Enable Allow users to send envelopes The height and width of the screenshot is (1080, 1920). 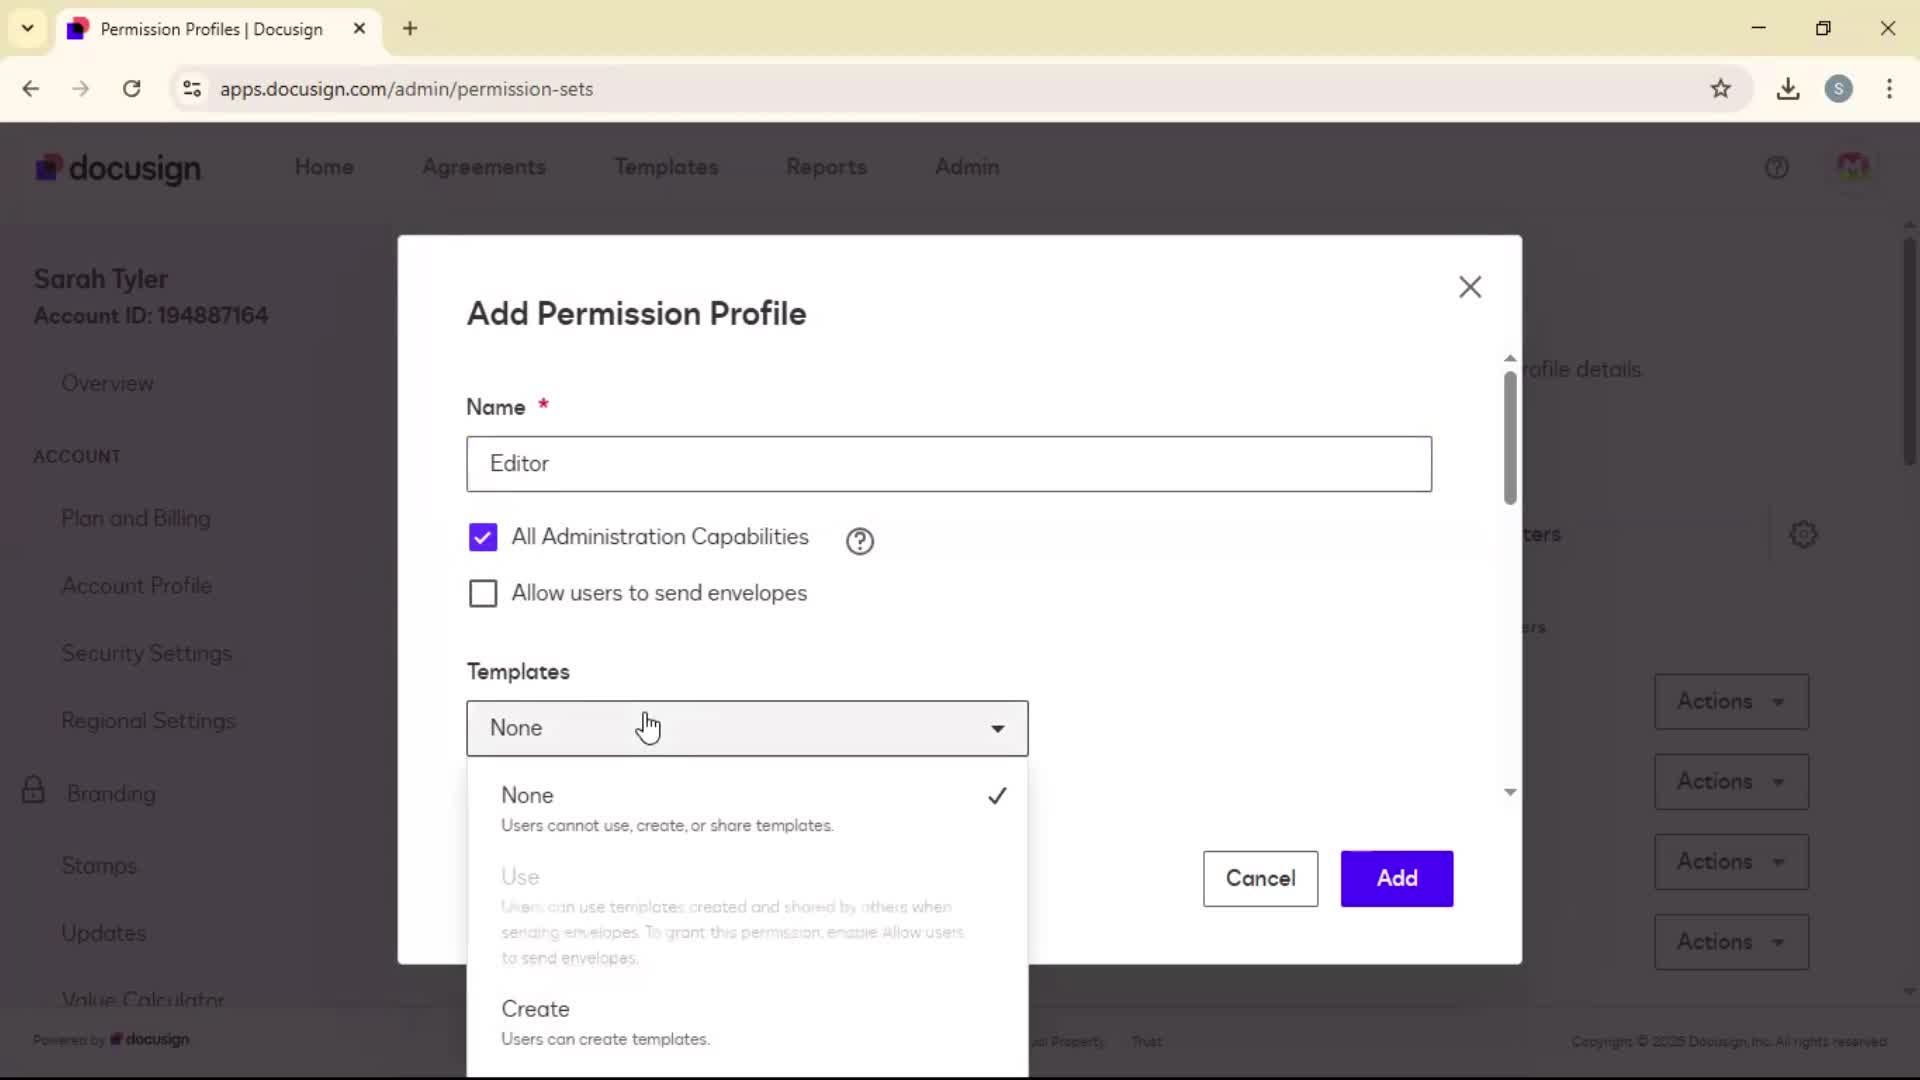coord(483,593)
